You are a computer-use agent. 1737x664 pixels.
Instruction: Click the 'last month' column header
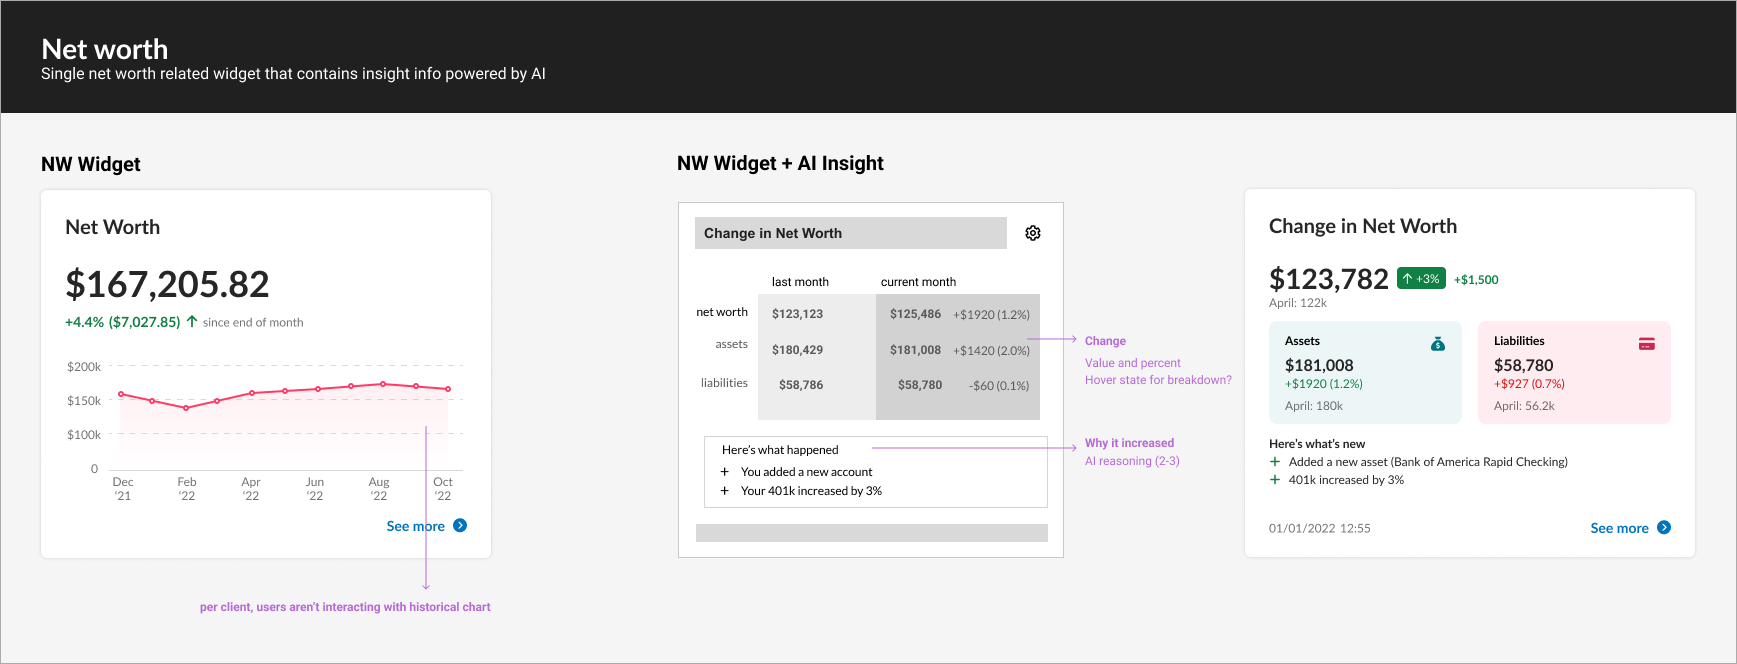(x=800, y=282)
